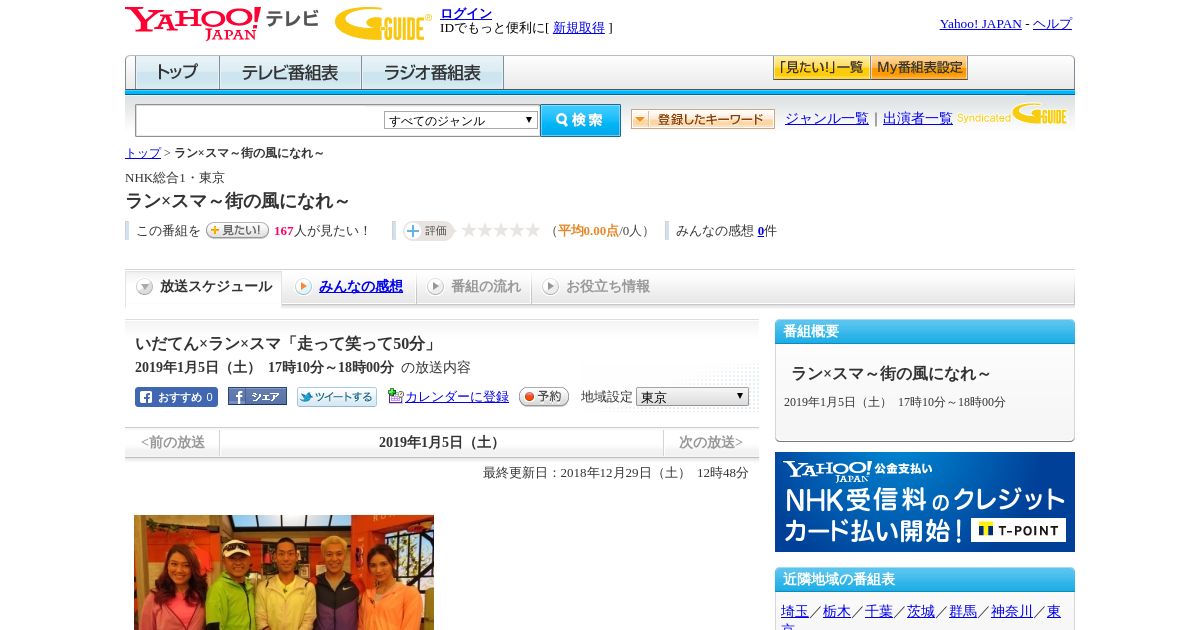Rate the program with the first star
1200x630 pixels.
pyautogui.click(x=469, y=231)
